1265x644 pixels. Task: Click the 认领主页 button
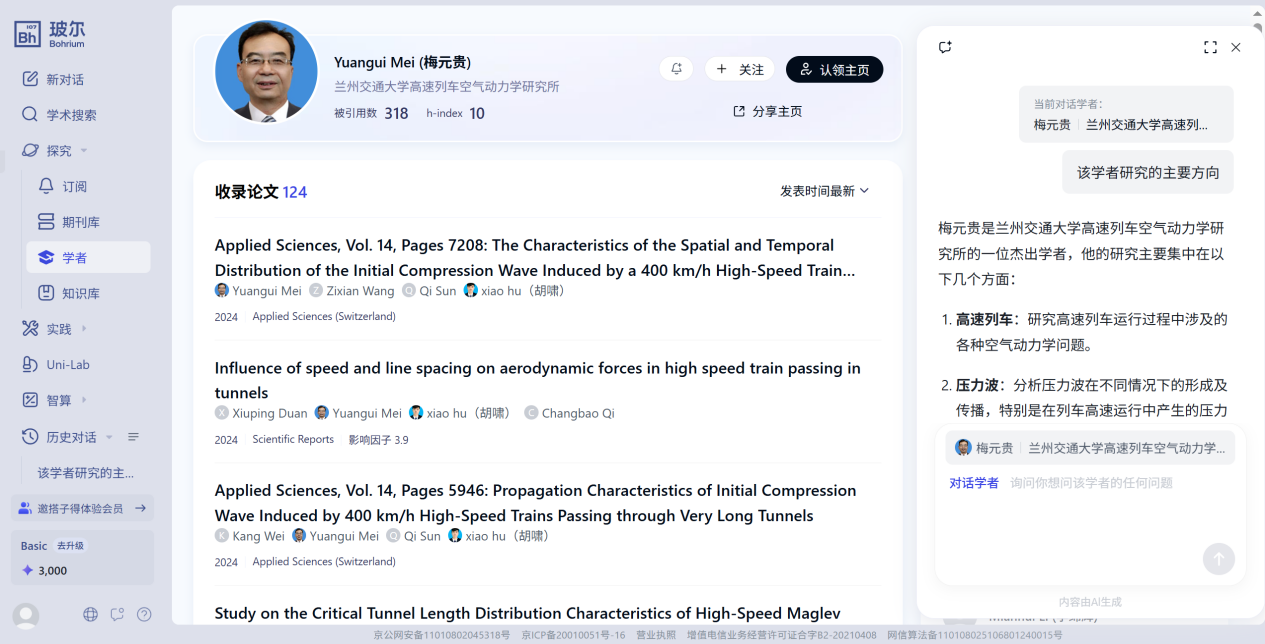[x=834, y=70]
